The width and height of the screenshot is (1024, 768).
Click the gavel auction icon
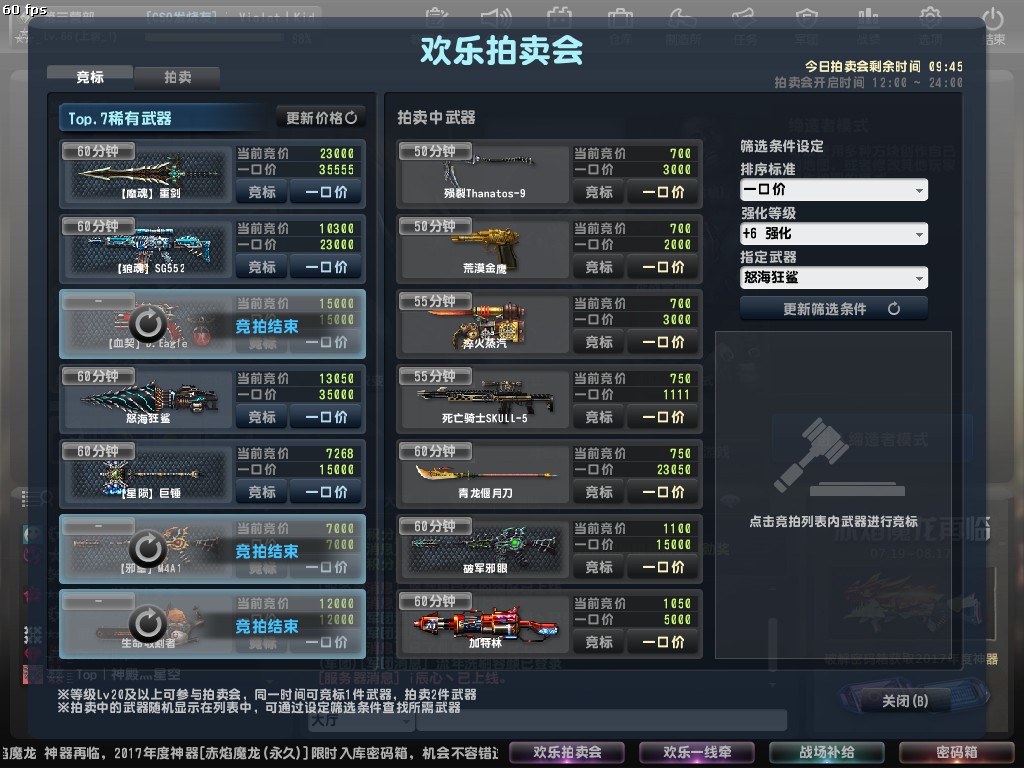pos(838,457)
